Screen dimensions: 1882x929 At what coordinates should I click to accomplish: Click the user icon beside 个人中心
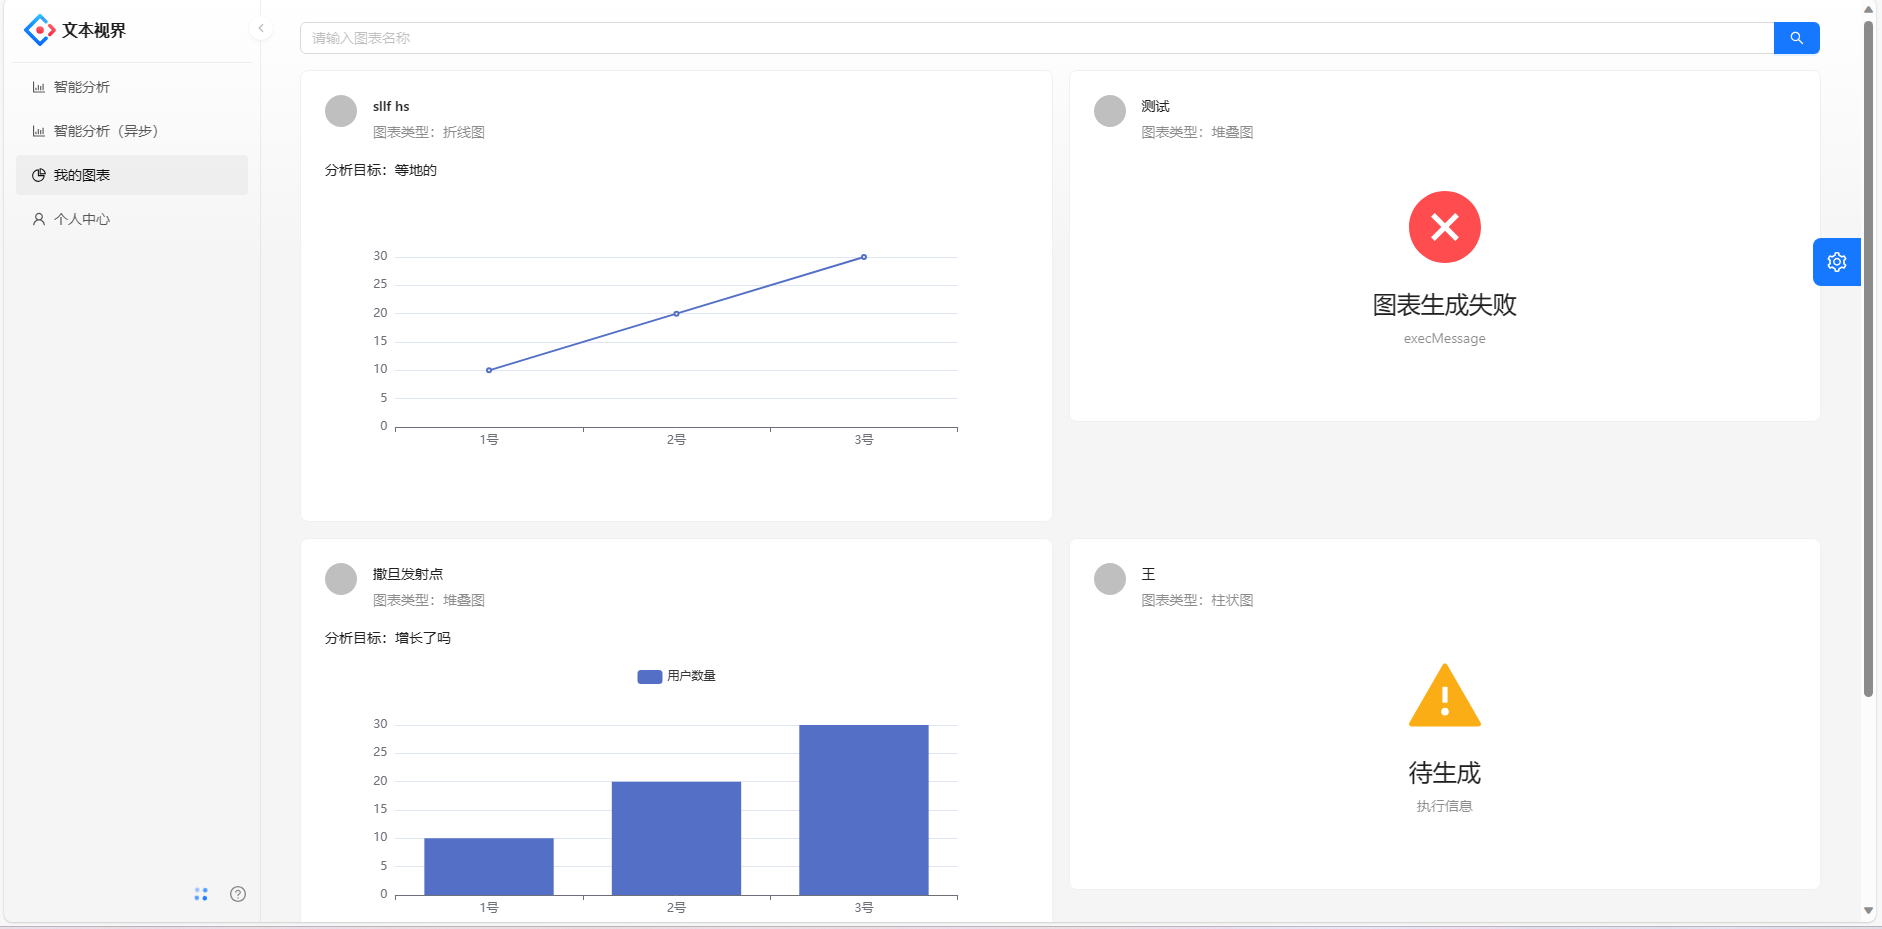39,219
